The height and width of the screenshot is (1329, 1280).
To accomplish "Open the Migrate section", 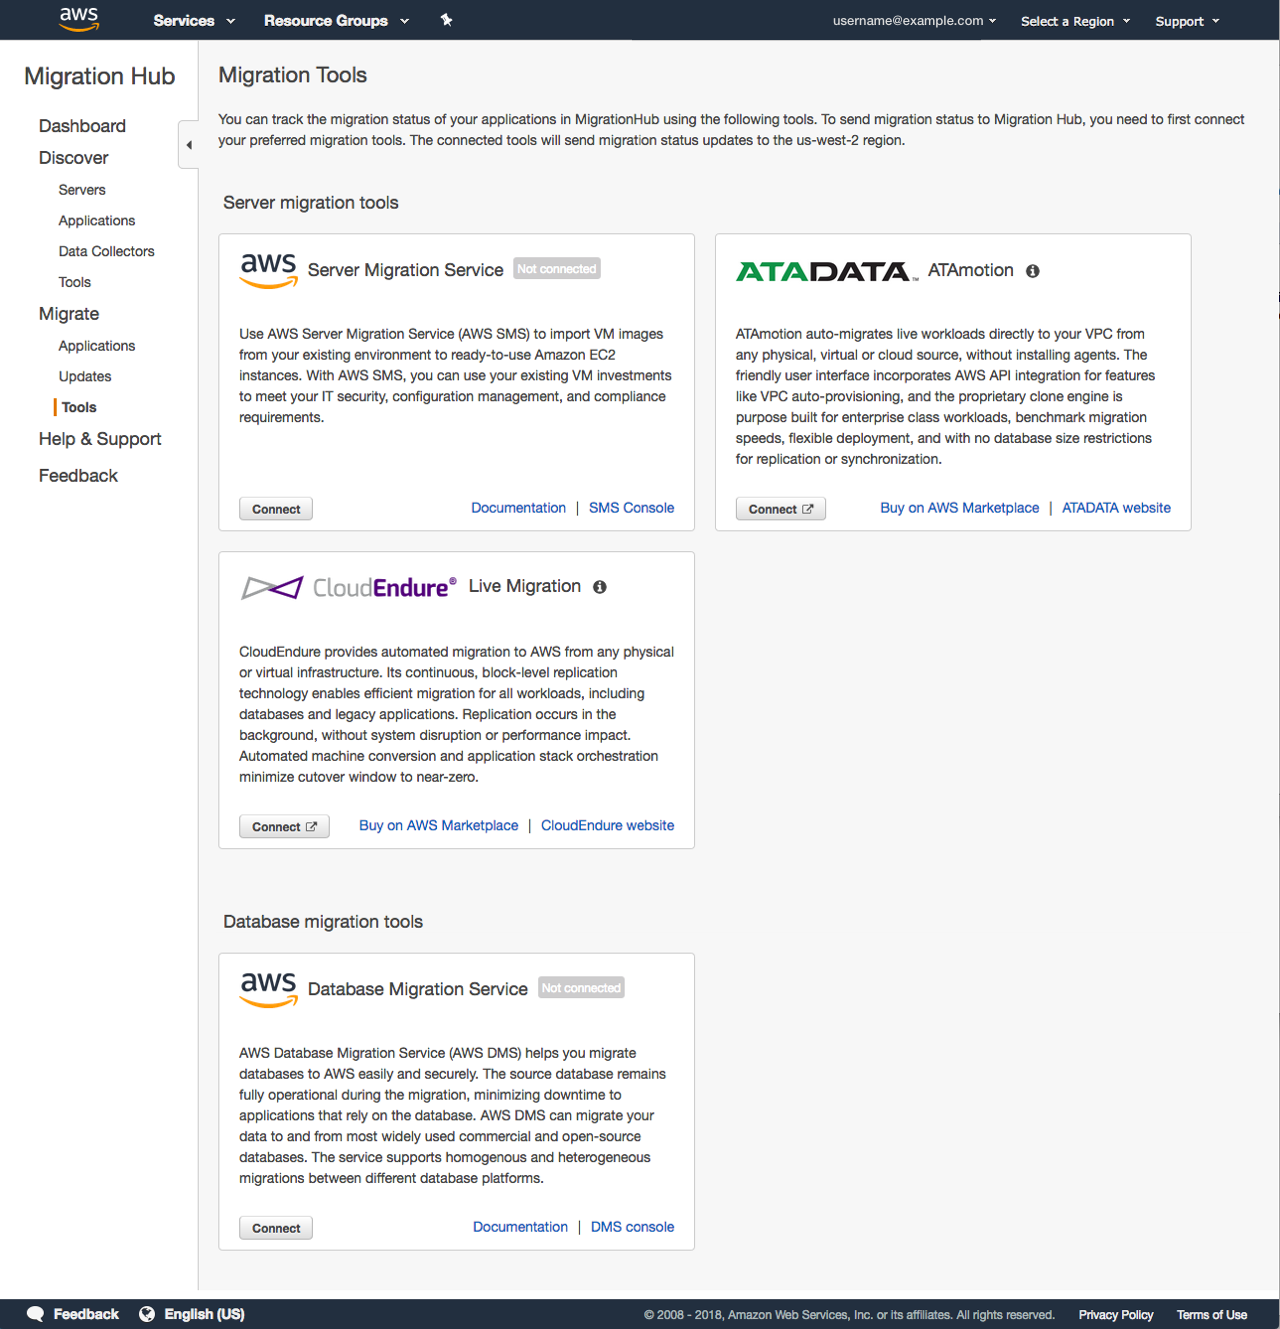I will click(x=69, y=314).
